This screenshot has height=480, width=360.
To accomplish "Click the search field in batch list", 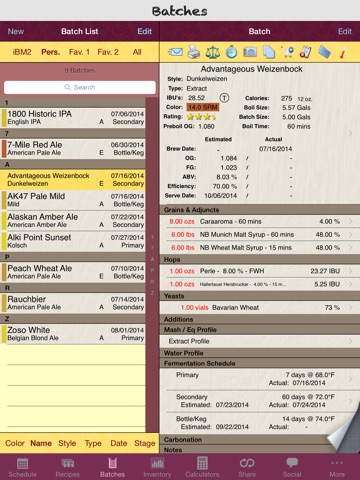I will (x=80, y=87).
